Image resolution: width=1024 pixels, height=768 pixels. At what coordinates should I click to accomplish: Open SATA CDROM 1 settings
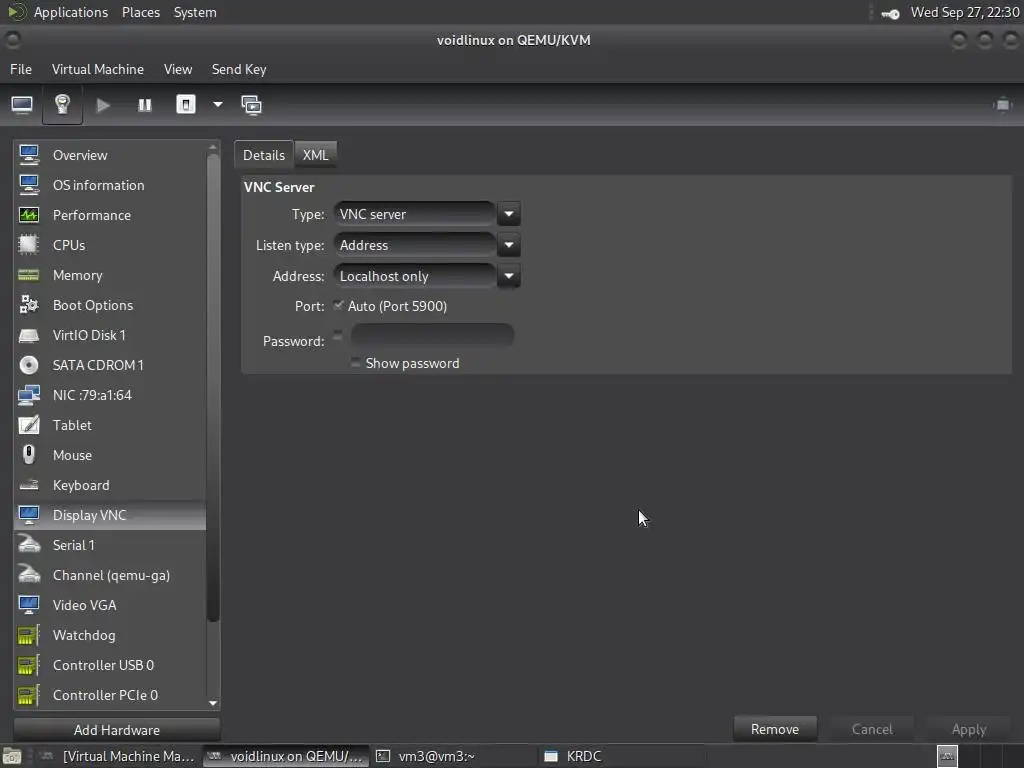(x=110, y=366)
